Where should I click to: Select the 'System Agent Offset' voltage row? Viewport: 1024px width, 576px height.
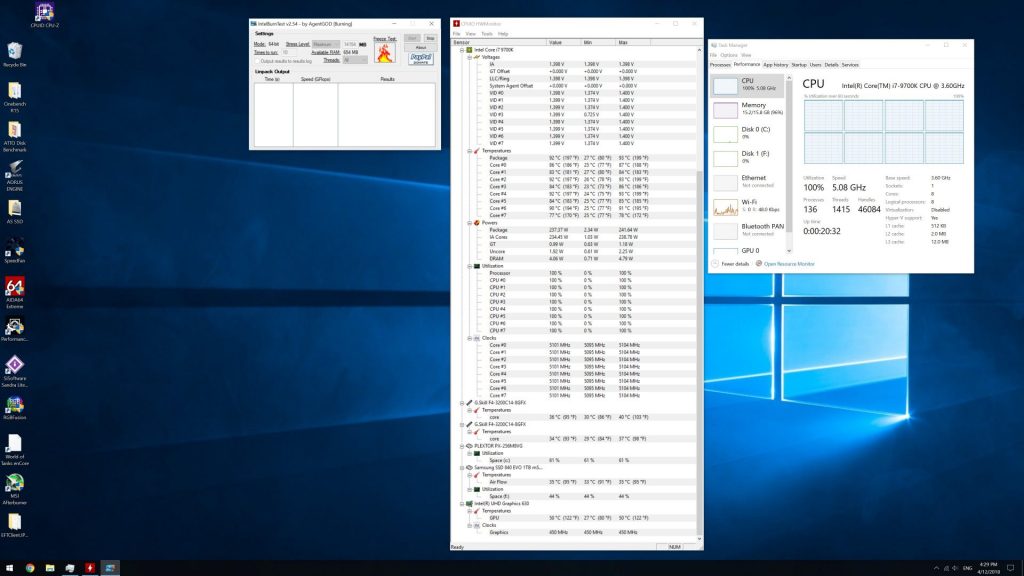(577, 86)
